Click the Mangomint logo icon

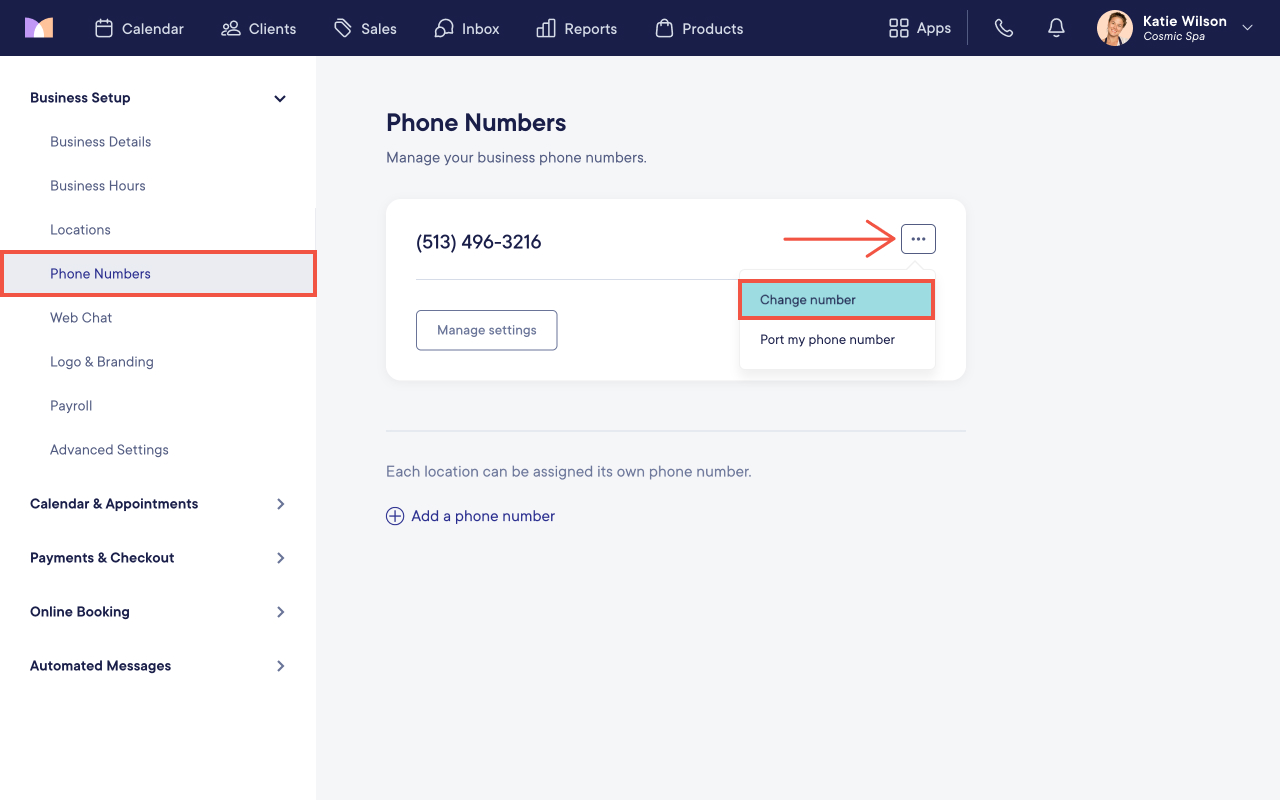coord(39,28)
